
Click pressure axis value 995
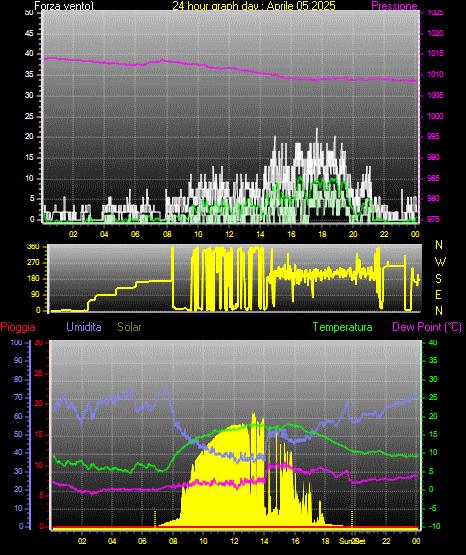tap(433, 136)
